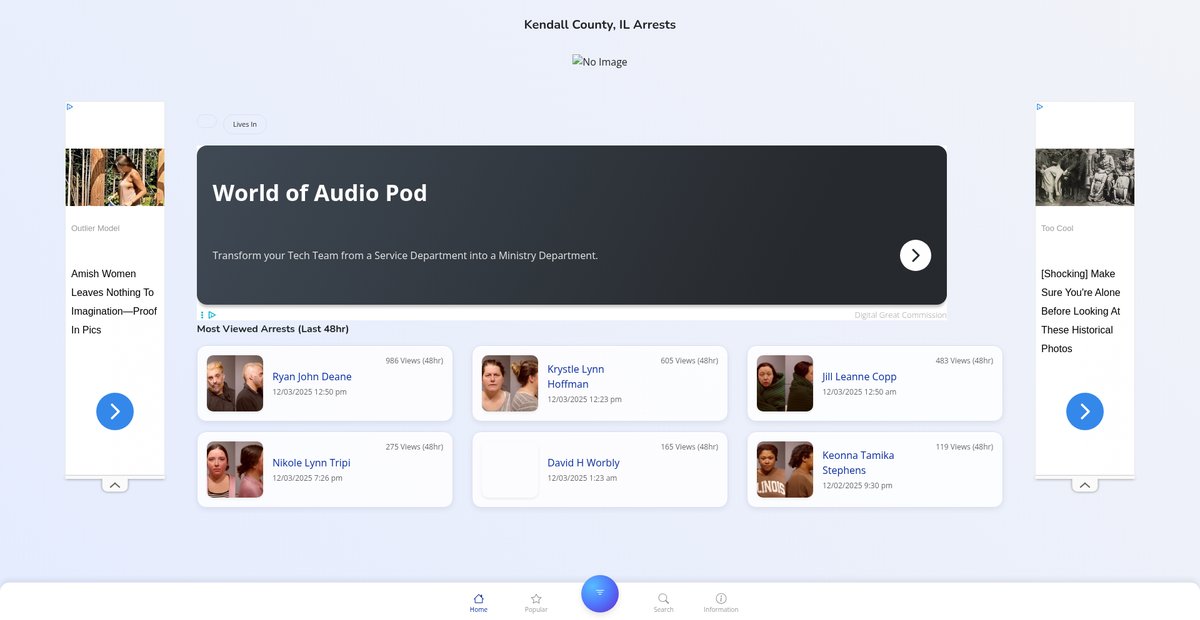
Task: Toggle the blank pill beside Lives In
Action: pos(207,122)
